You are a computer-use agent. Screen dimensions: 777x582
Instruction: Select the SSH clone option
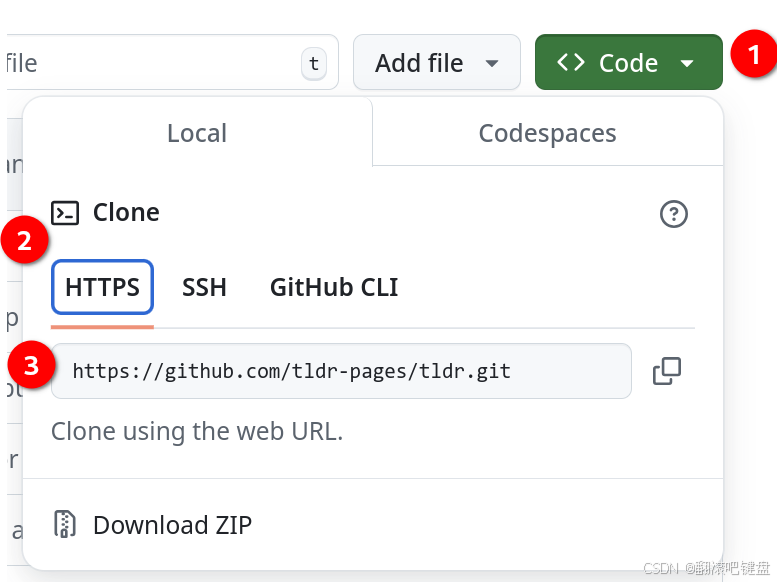point(204,287)
